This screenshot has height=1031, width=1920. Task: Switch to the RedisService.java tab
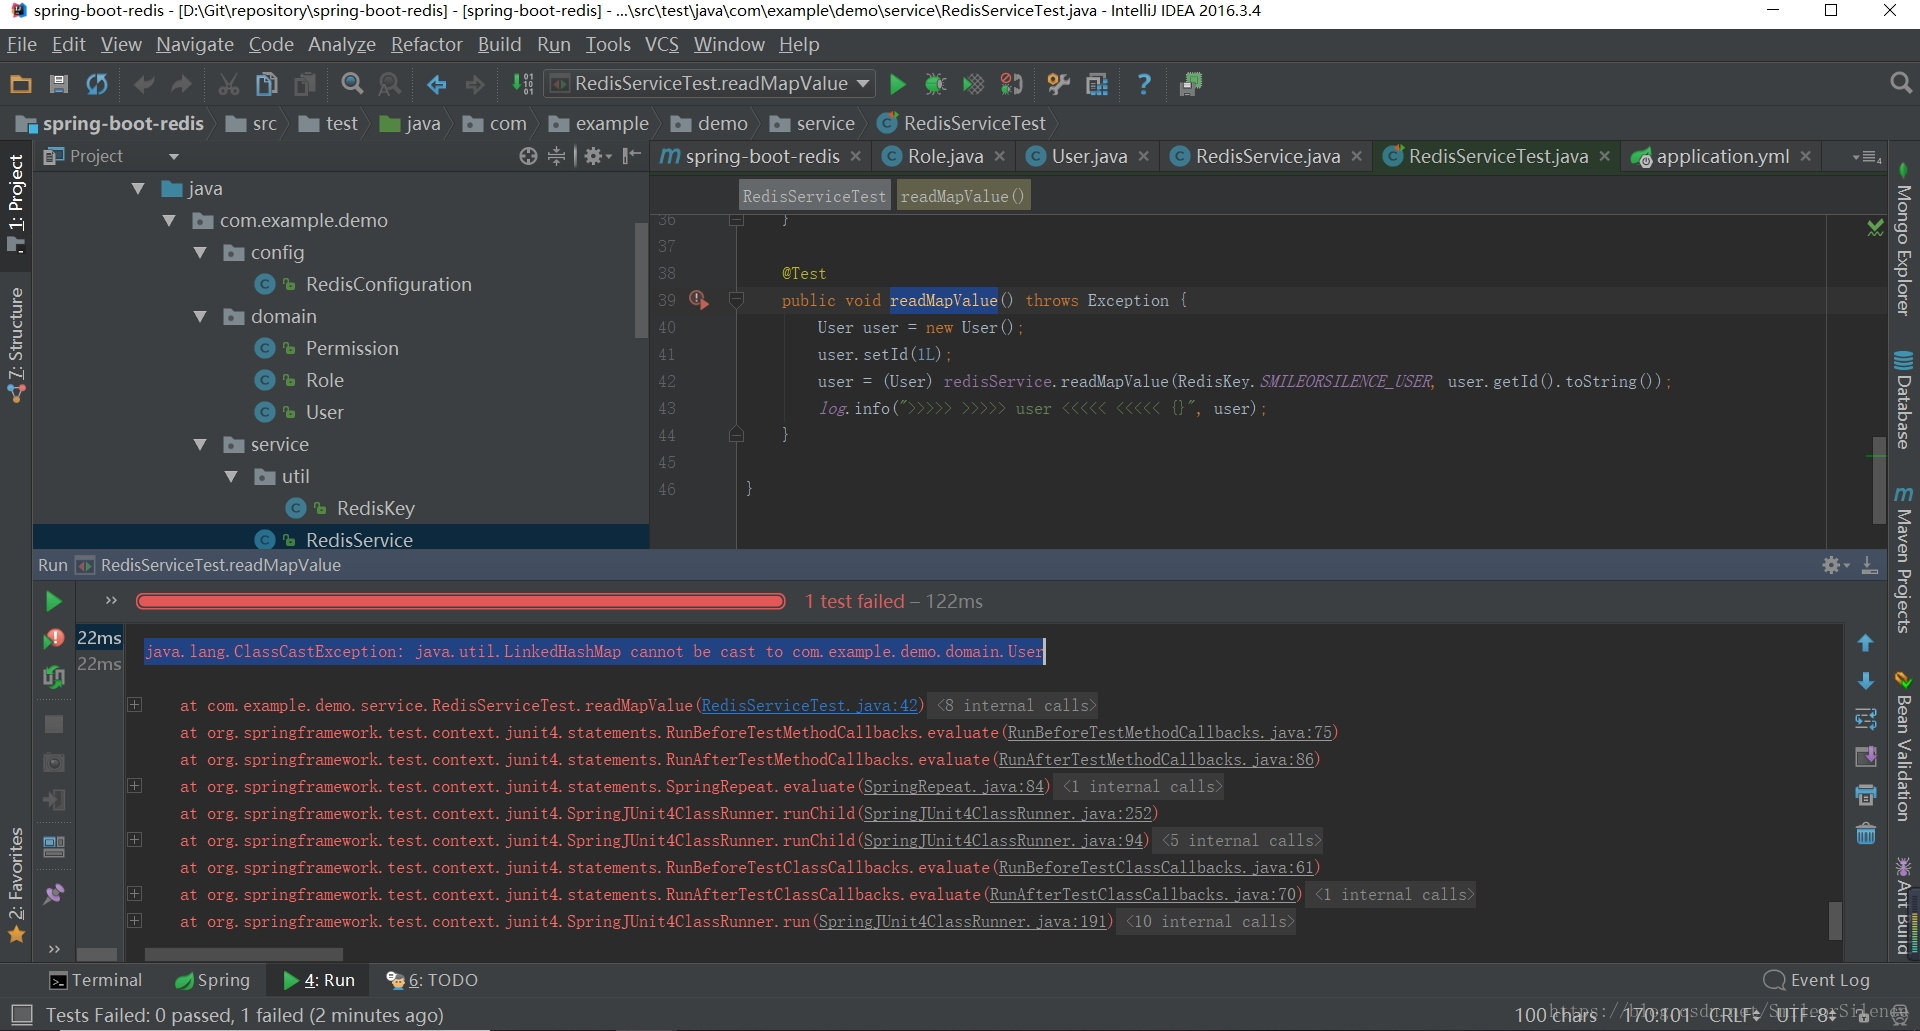point(1267,156)
